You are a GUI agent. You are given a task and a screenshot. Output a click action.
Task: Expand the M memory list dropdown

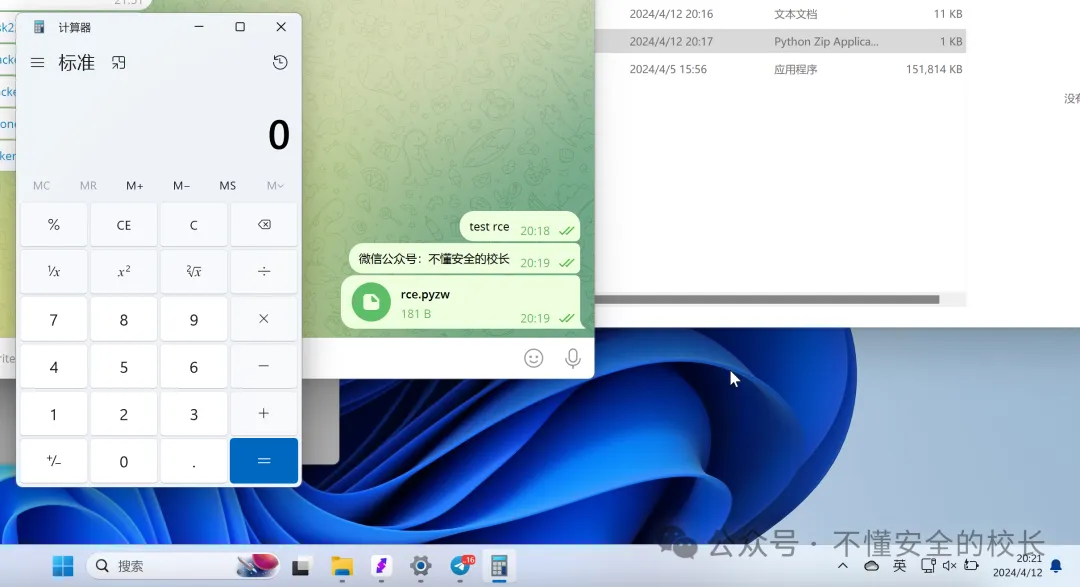coord(275,186)
